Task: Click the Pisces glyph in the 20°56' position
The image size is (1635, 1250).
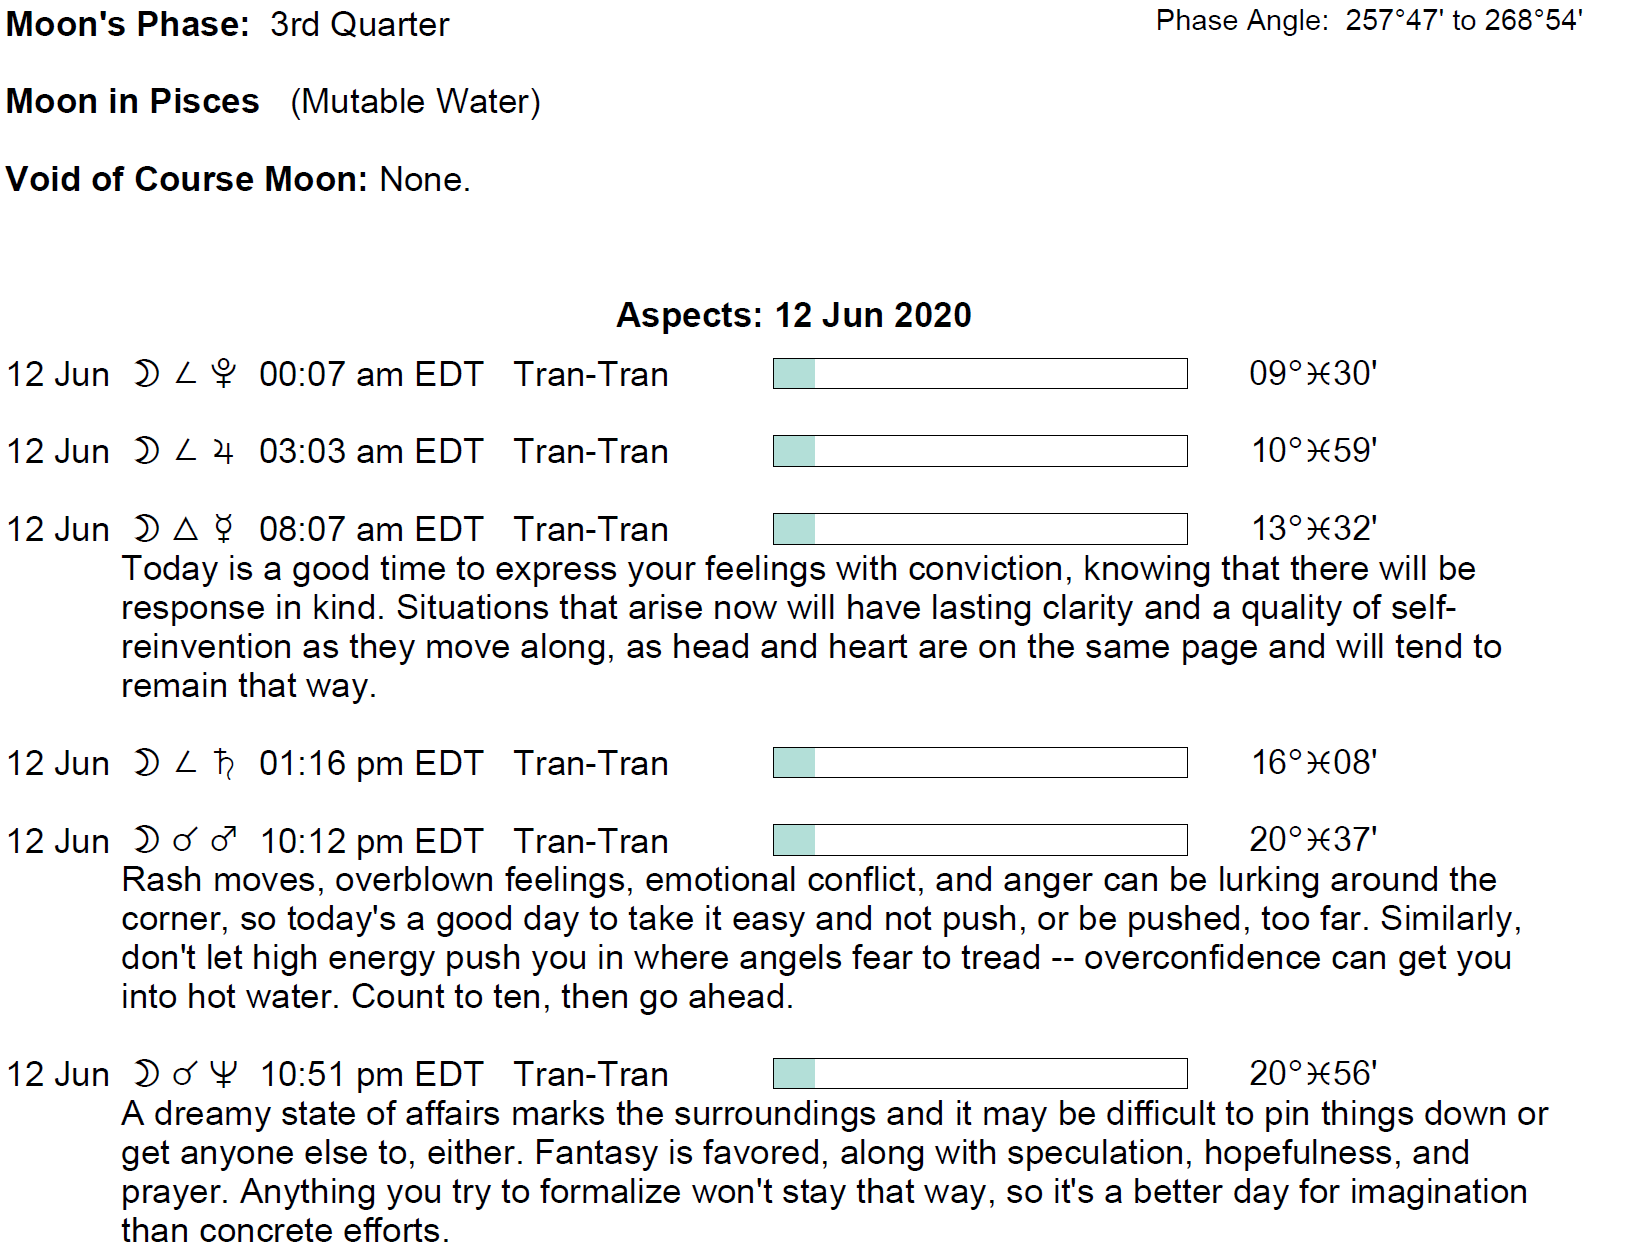Action: click(1319, 1074)
